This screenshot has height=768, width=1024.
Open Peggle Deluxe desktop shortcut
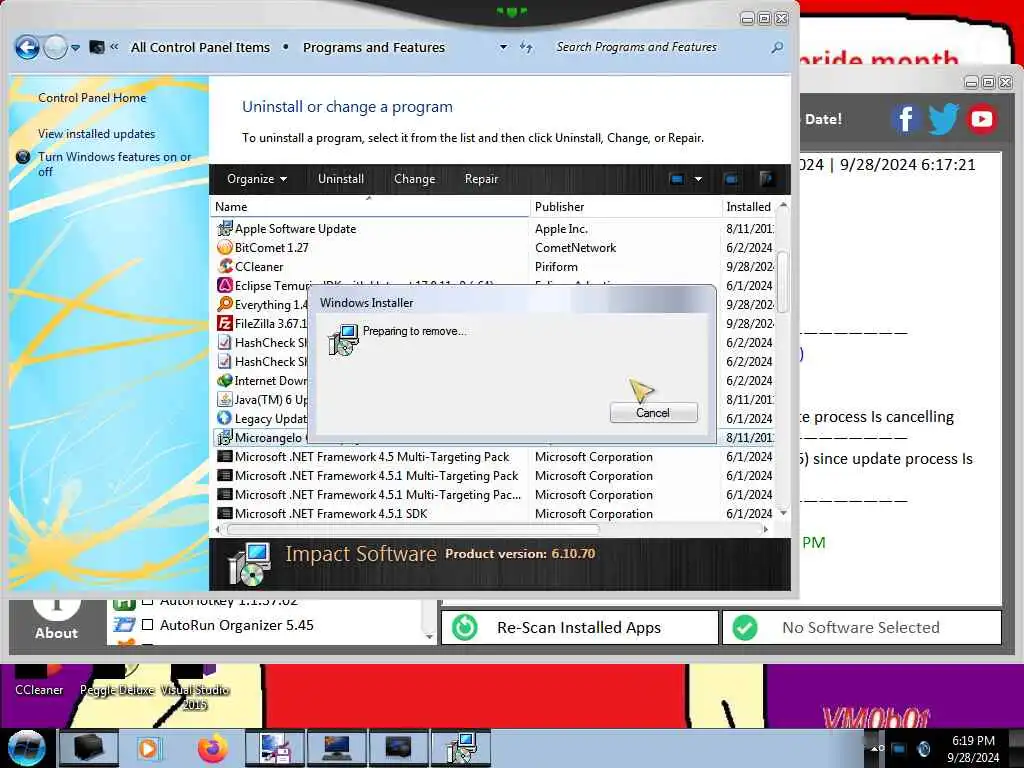(118, 681)
